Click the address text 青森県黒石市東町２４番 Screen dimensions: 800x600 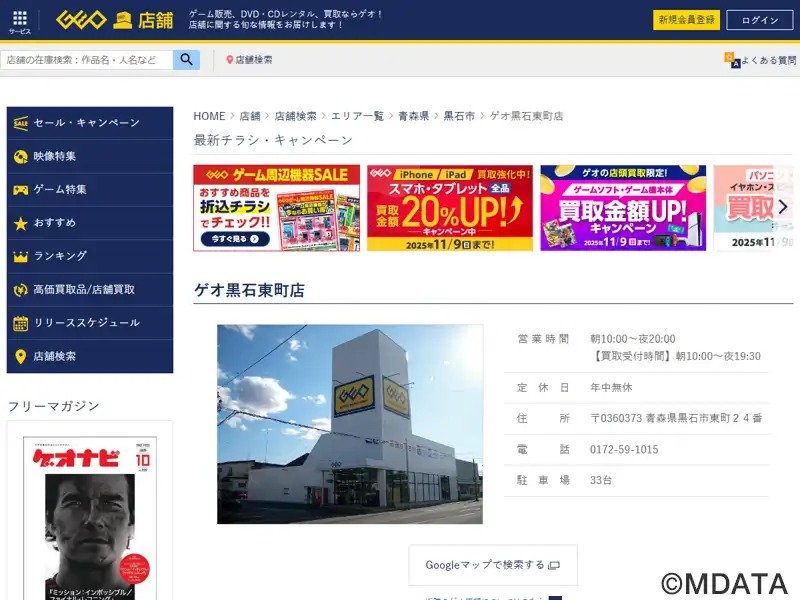(704, 418)
